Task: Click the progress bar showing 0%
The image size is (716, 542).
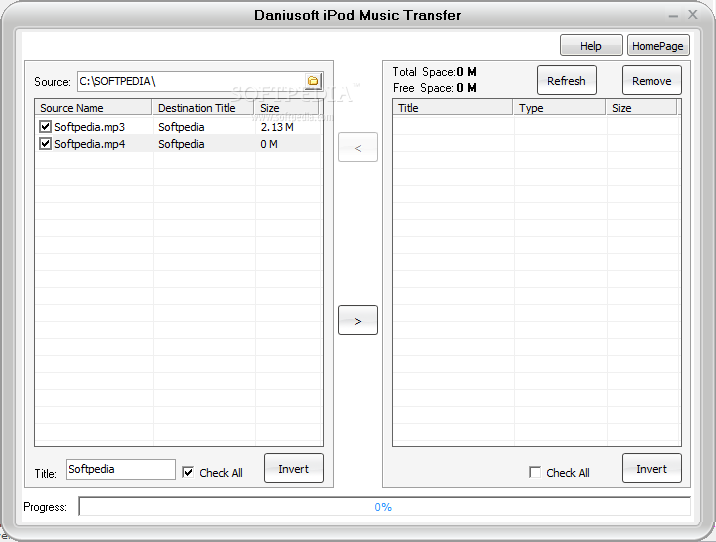Action: pyautogui.click(x=384, y=507)
